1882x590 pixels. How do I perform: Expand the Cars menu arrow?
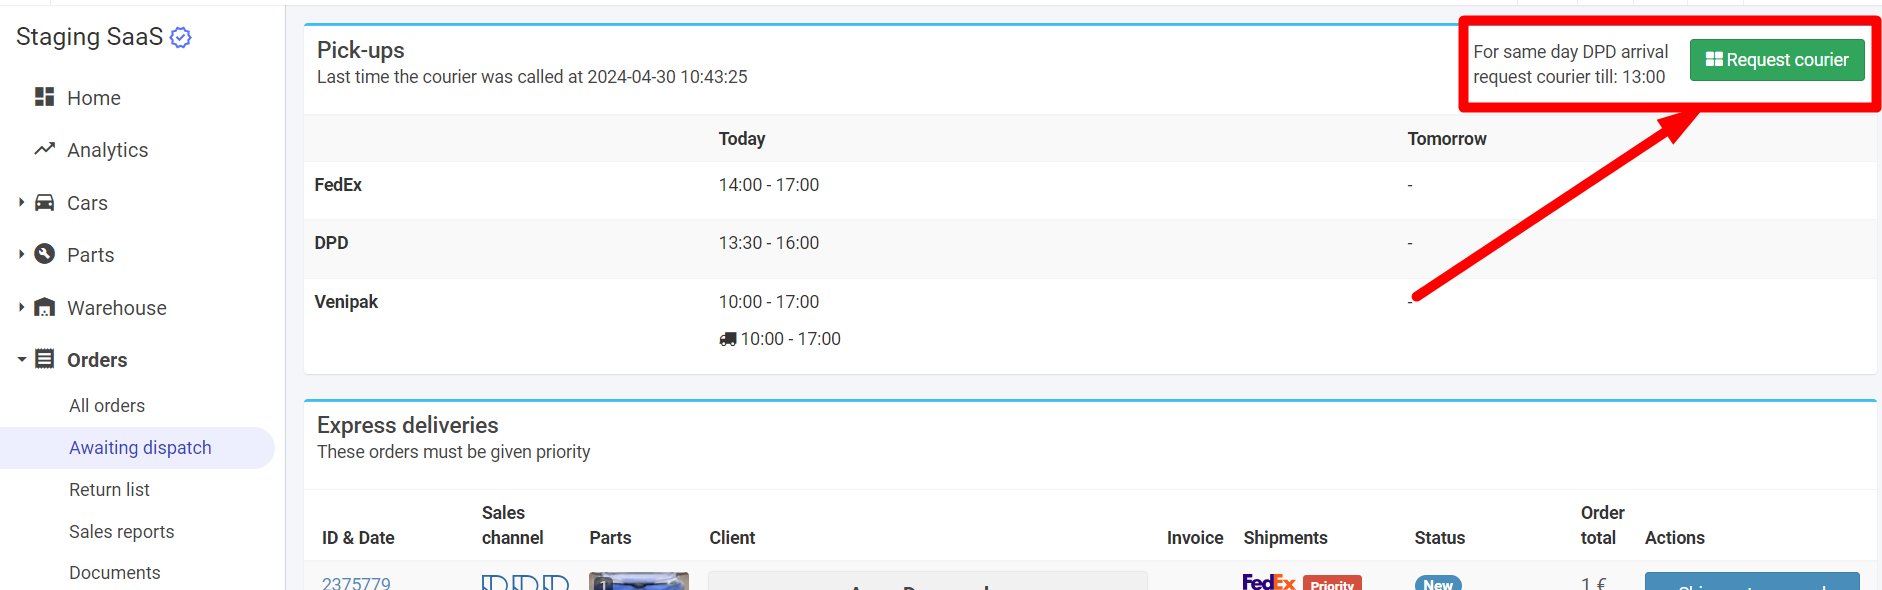coord(21,202)
